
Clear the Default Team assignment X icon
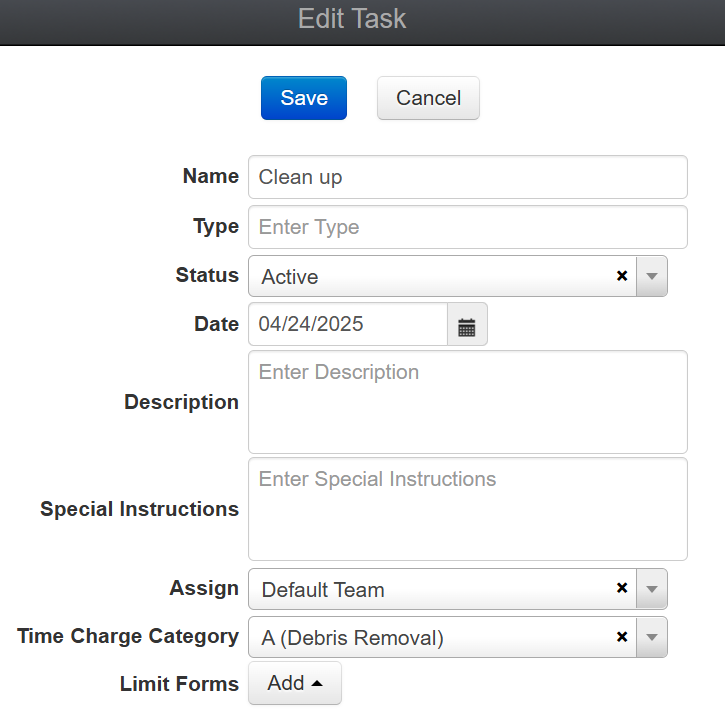622,588
